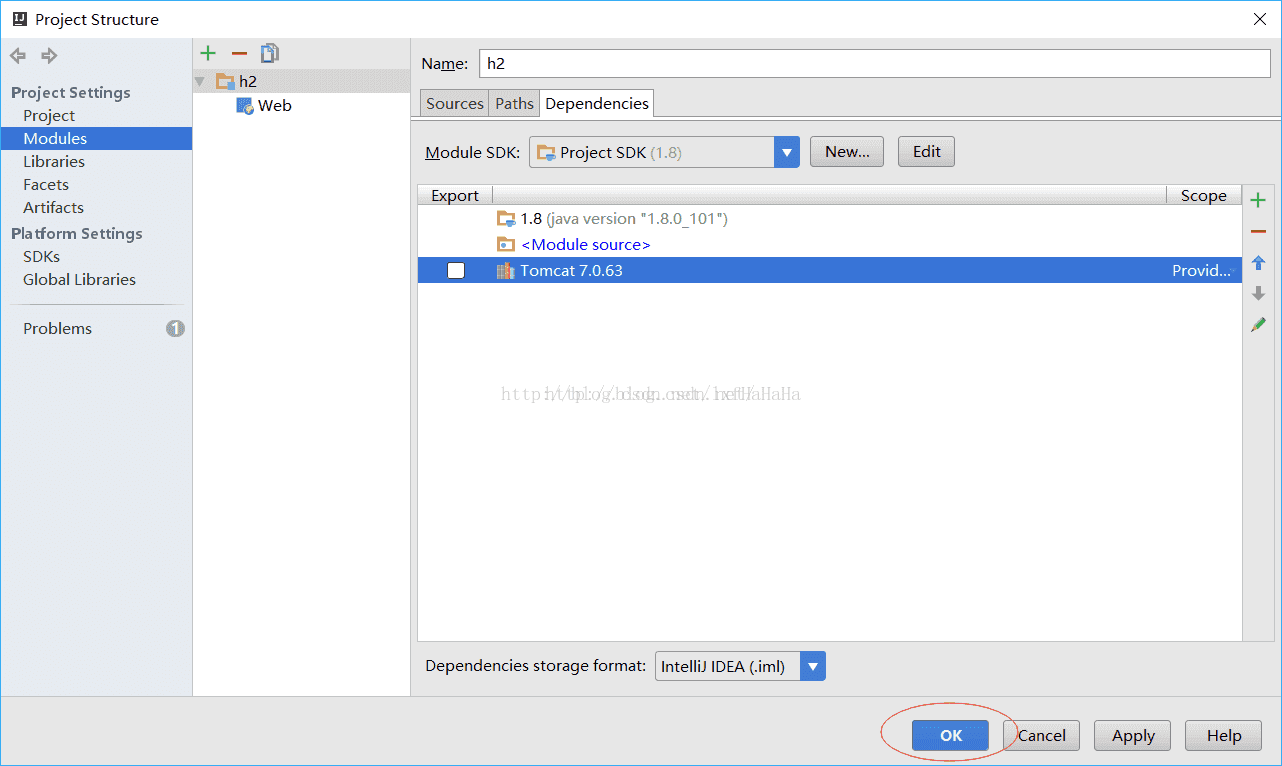Screen dimensions: 1282x766
Task: Click the h2 module folder icon
Action: point(225,81)
